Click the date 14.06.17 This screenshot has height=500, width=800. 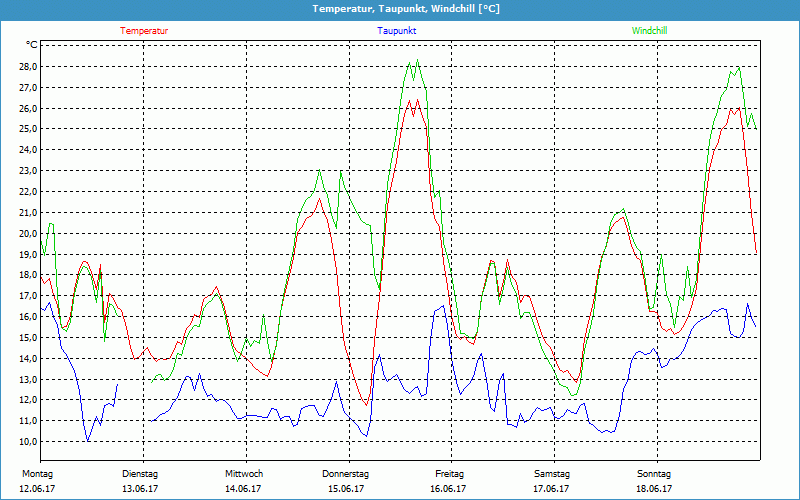click(243, 489)
